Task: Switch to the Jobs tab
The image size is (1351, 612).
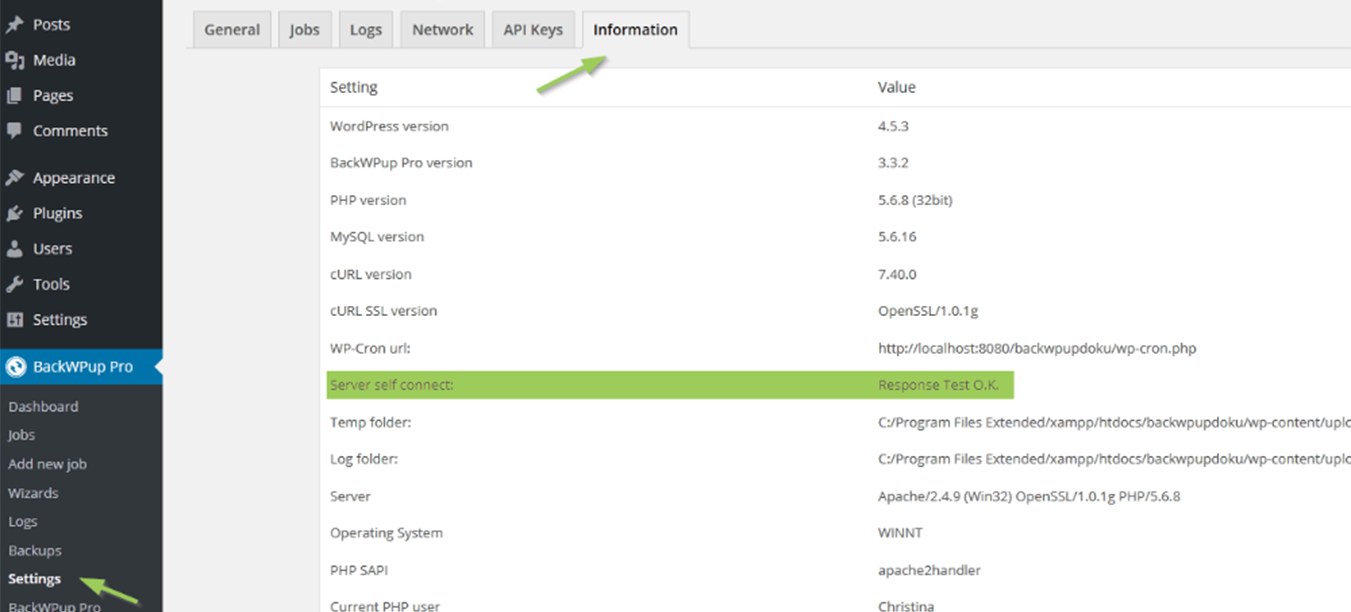Action: pos(305,29)
